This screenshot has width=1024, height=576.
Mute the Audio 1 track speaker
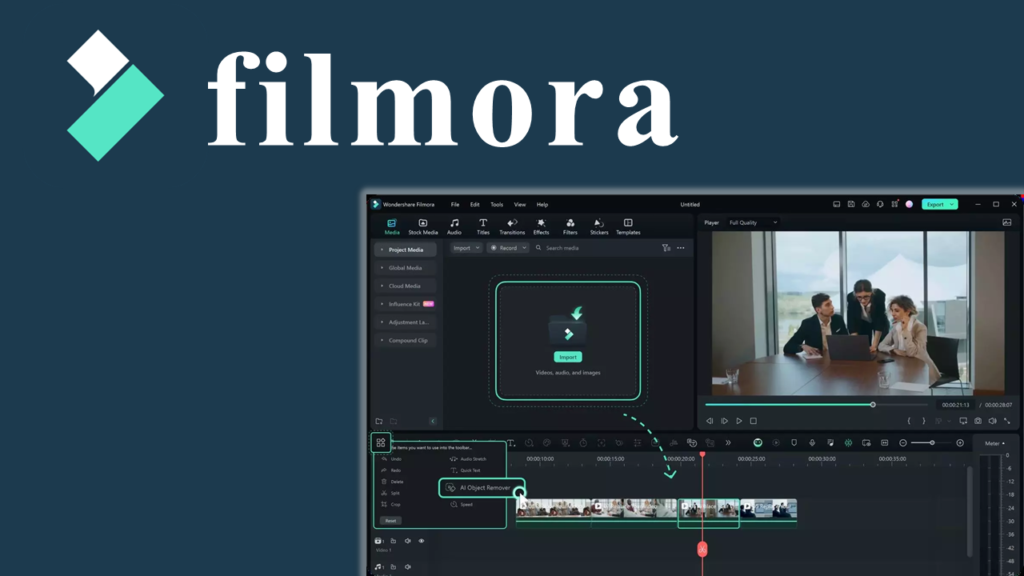point(408,567)
